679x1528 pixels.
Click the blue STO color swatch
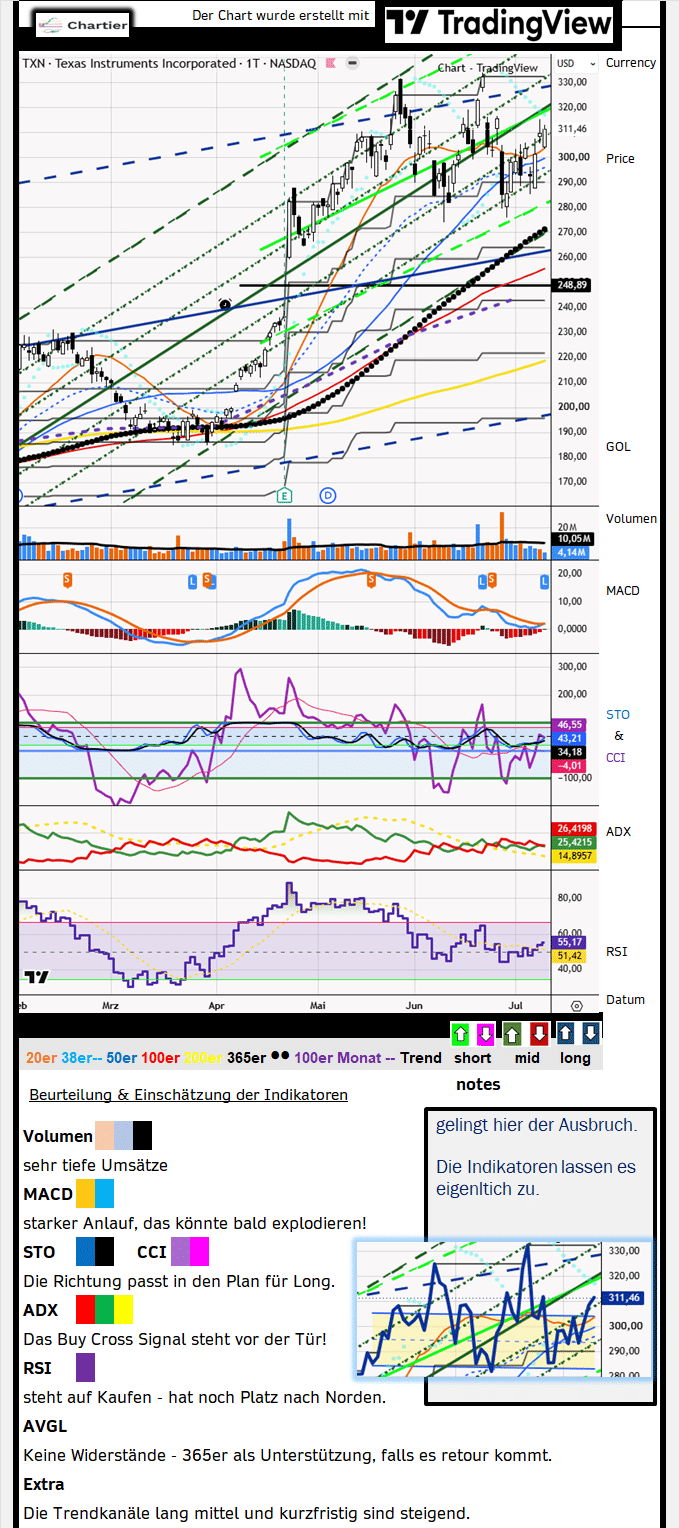[86, 1252]
